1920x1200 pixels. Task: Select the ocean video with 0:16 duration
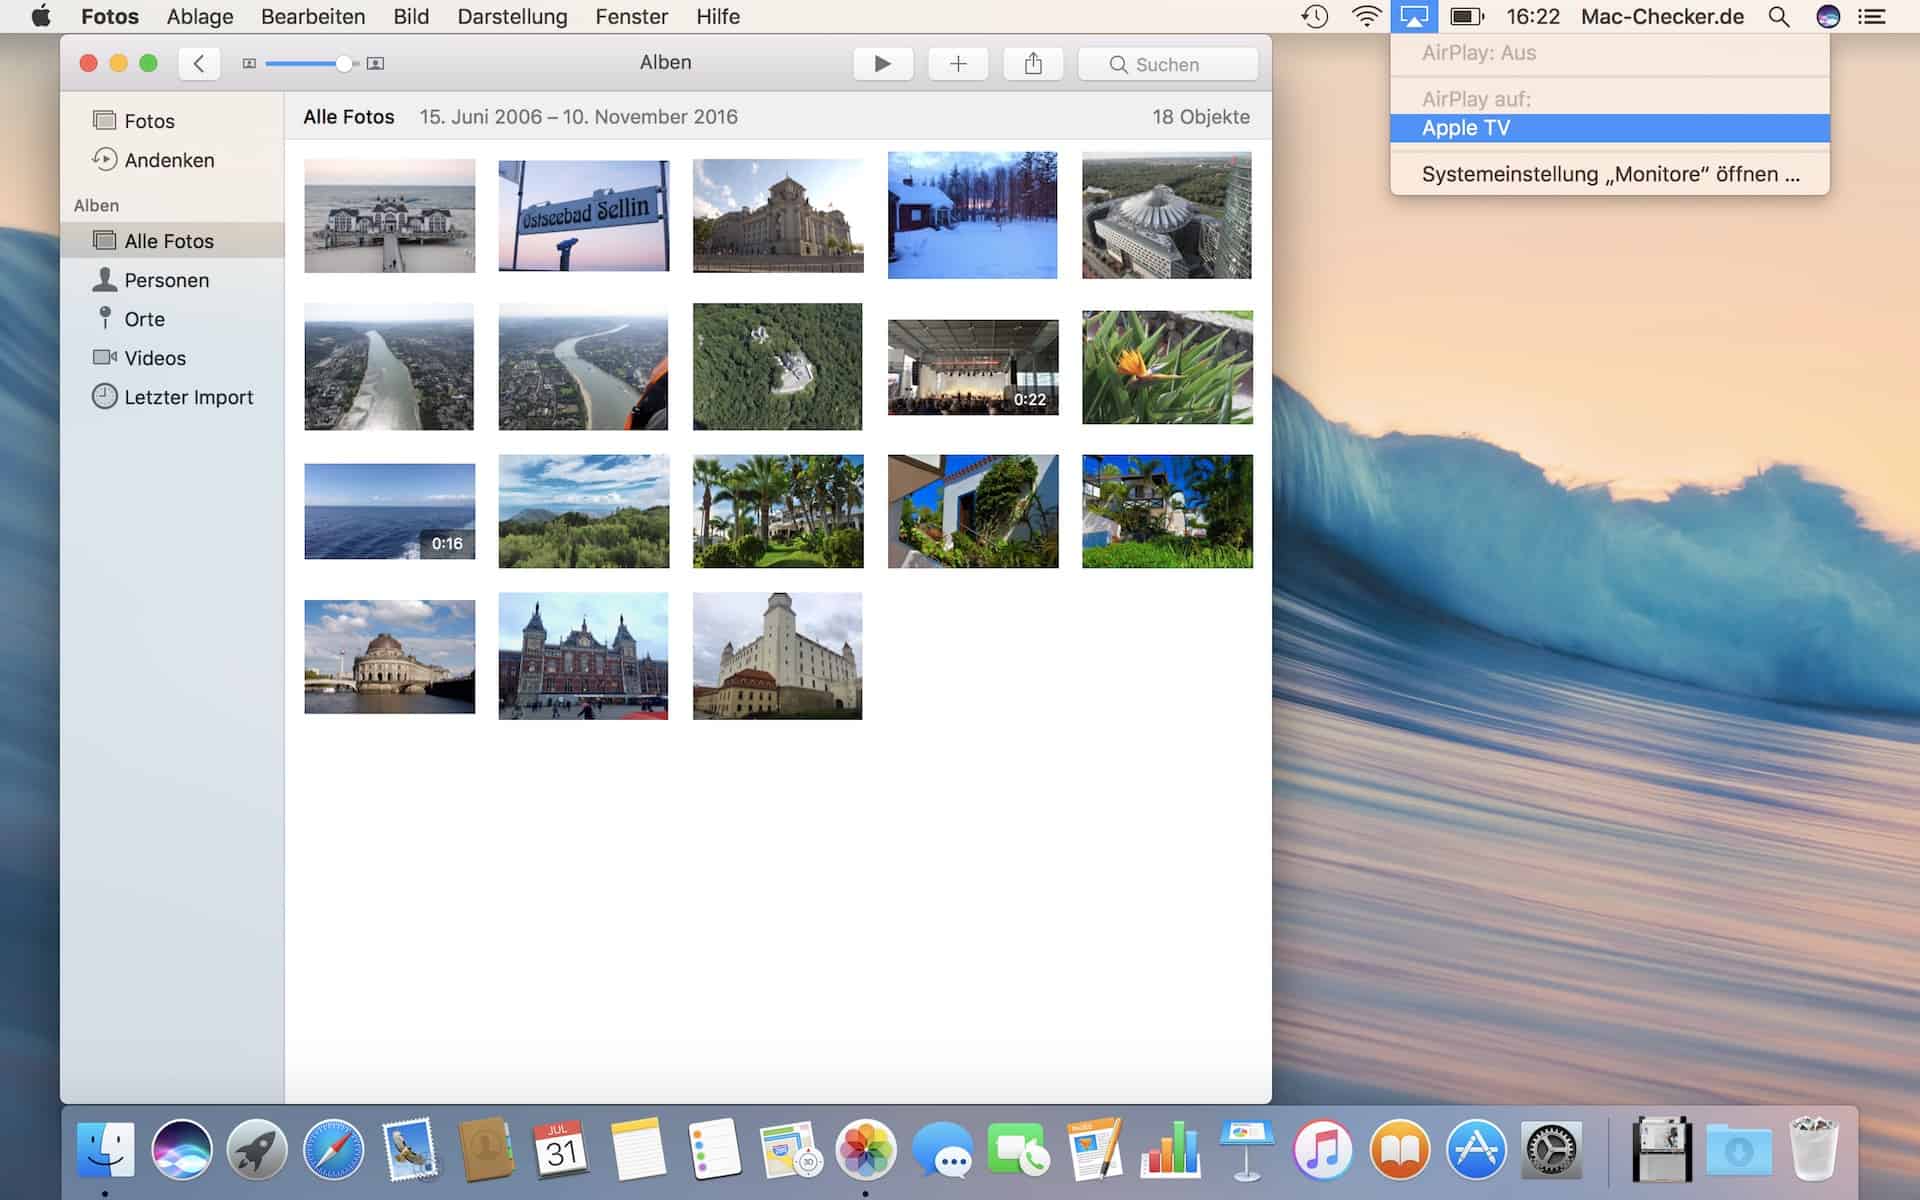(x=390, y=511)
